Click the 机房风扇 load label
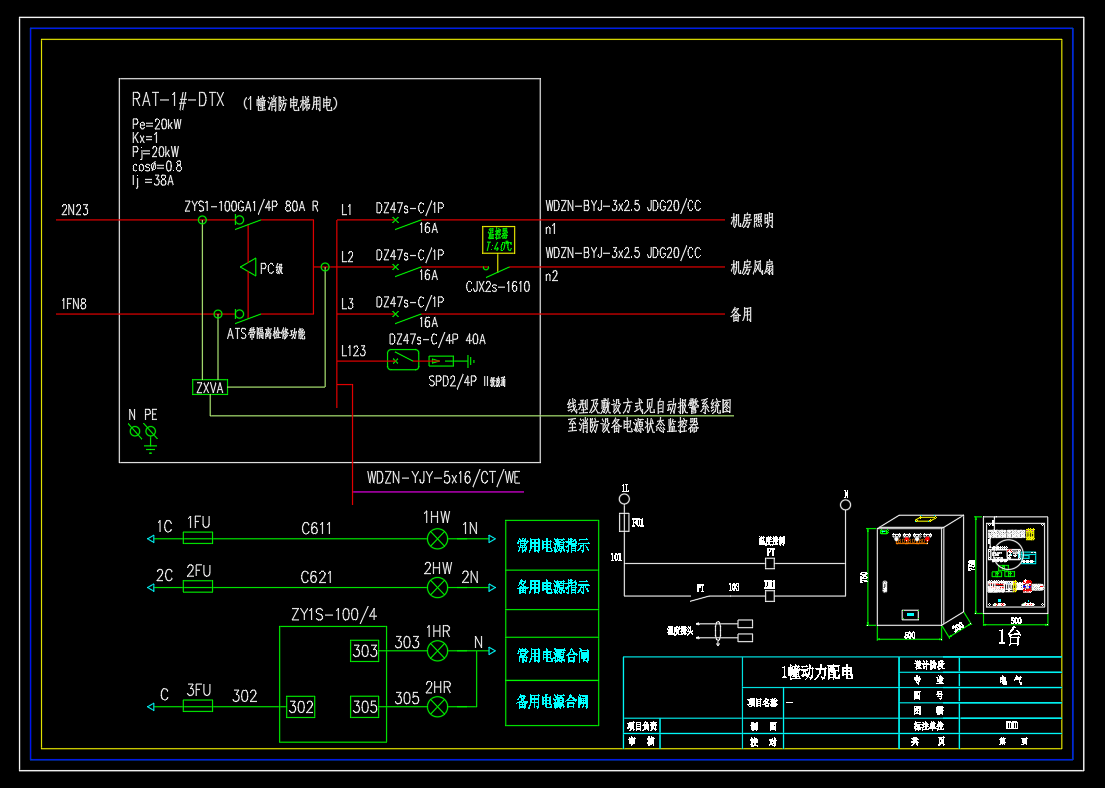 pos(752,268)
